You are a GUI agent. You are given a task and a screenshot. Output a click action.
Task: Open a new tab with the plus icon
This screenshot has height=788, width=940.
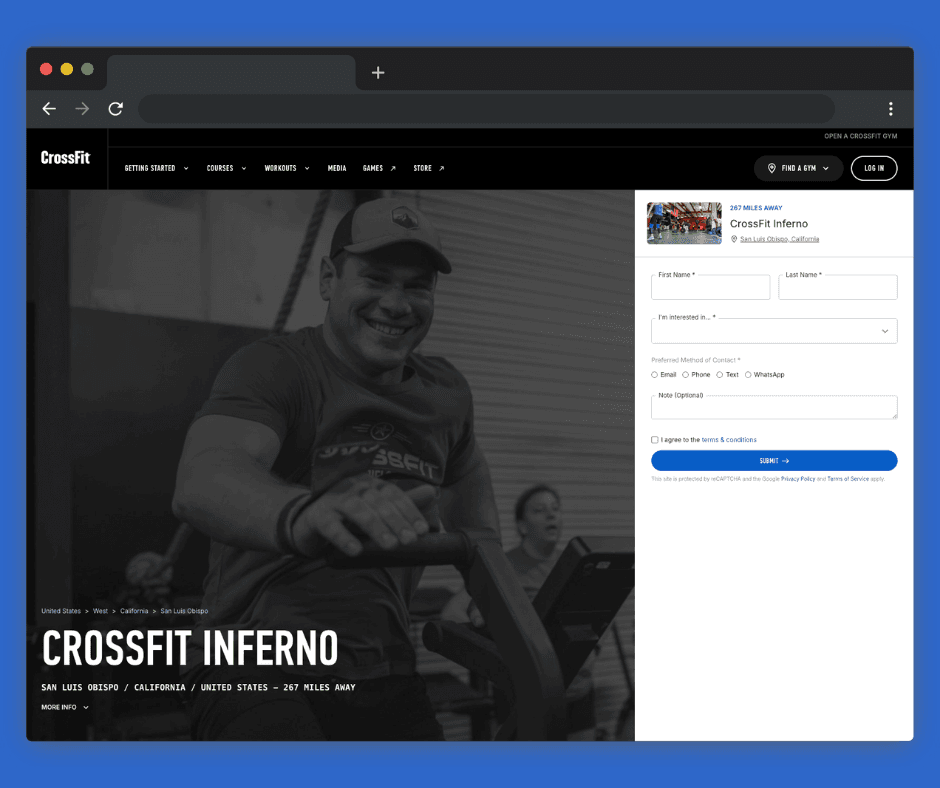pos(378,73)
